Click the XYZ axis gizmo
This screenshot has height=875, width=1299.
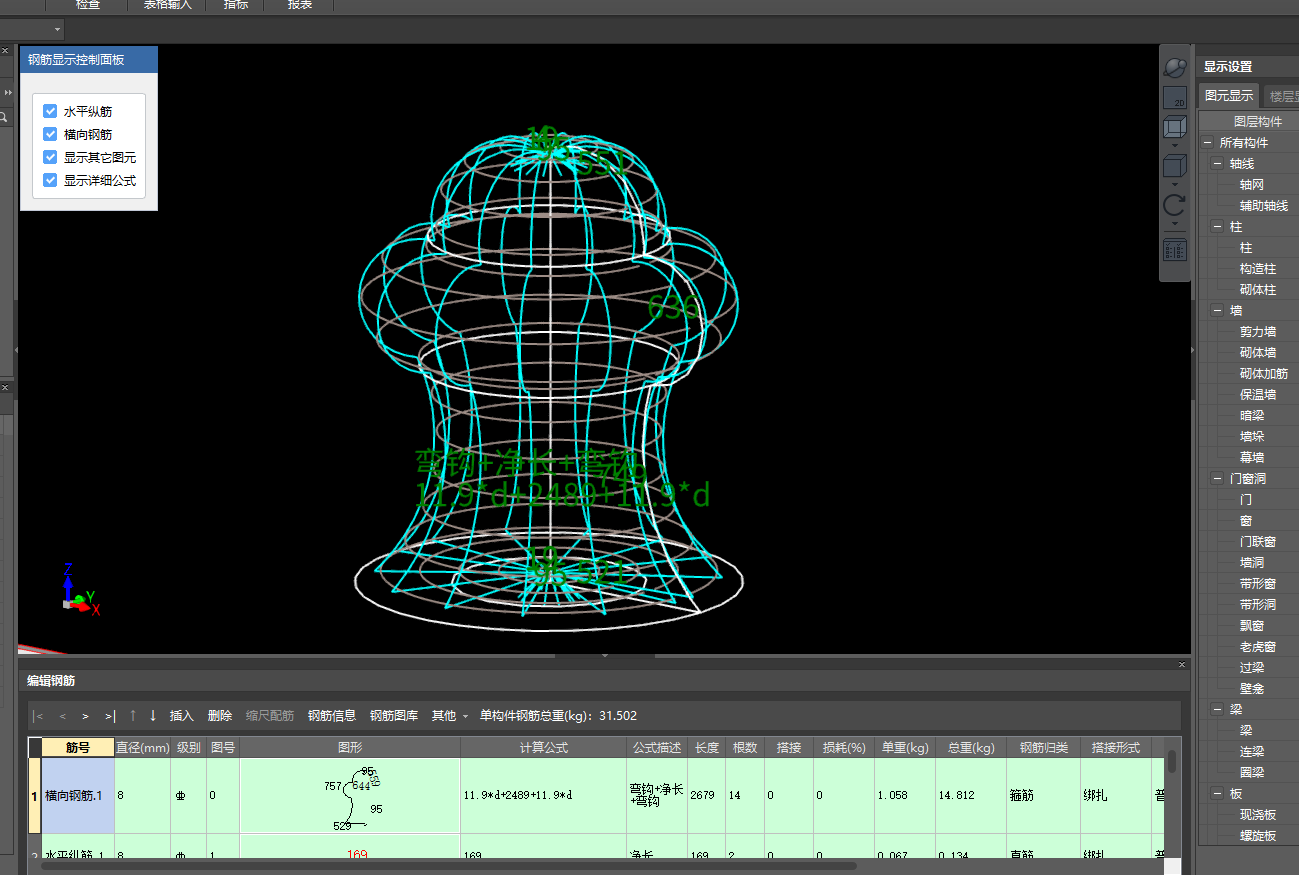coord(78,590)
